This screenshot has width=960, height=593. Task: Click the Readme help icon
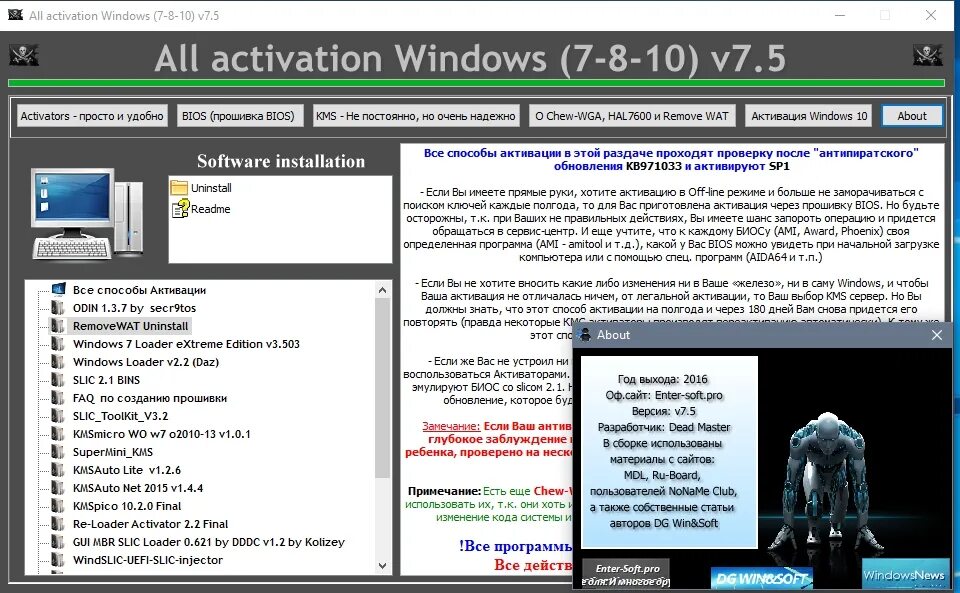(180, 209)
